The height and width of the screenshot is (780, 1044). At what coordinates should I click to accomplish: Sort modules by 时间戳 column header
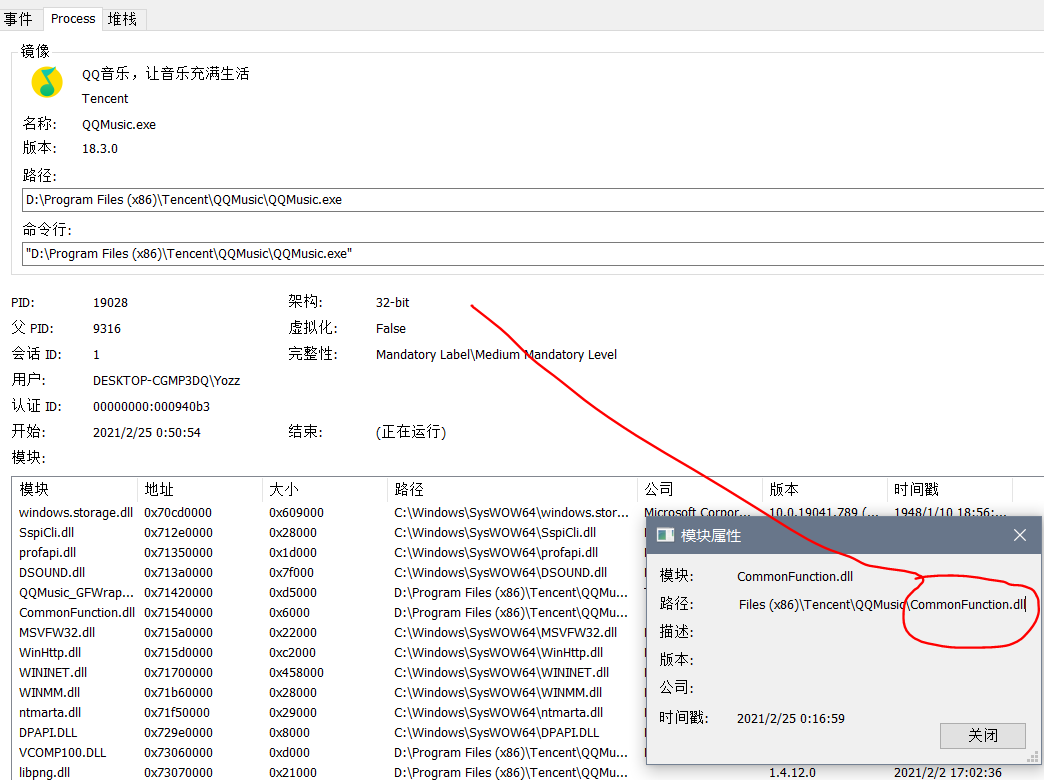click(949, 490)
